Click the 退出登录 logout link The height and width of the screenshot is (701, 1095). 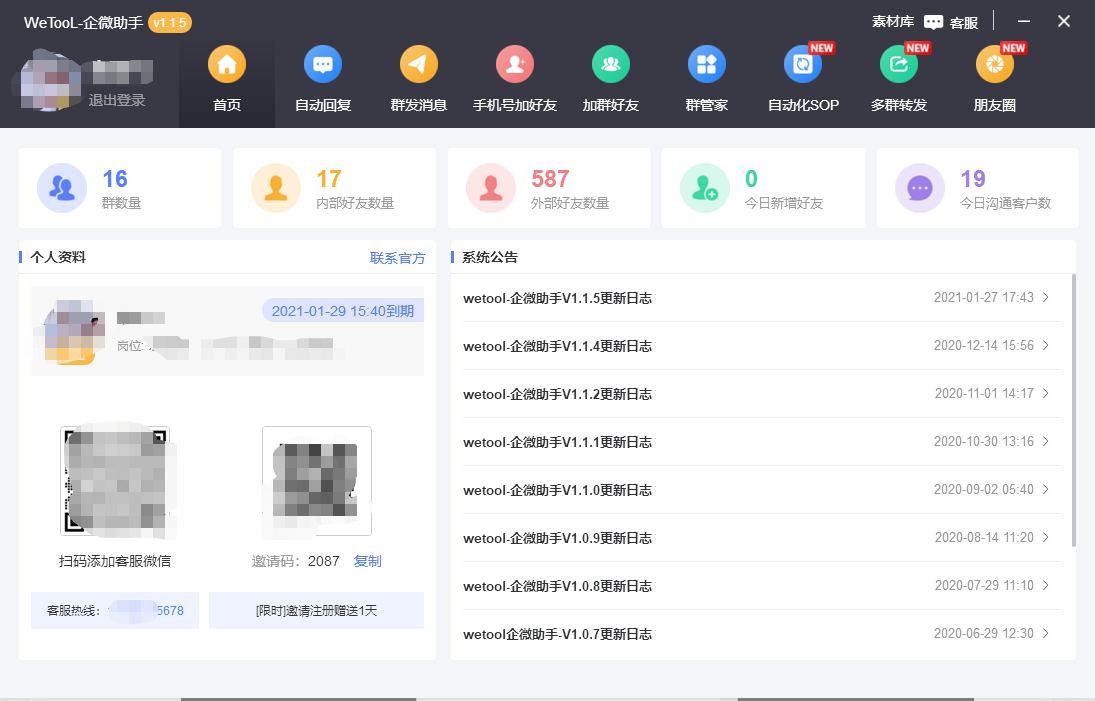pyautogui.click(x=117, y=101)
